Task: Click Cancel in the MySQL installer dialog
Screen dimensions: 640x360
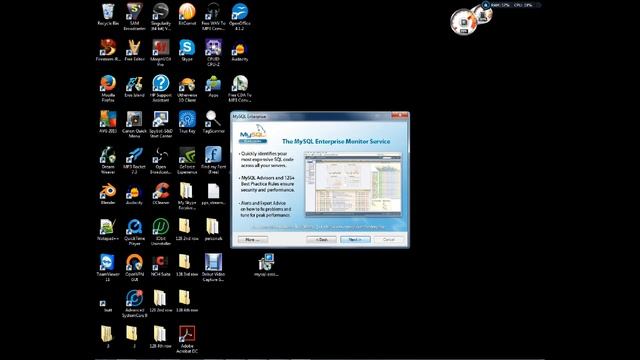Action: [389, 240]
